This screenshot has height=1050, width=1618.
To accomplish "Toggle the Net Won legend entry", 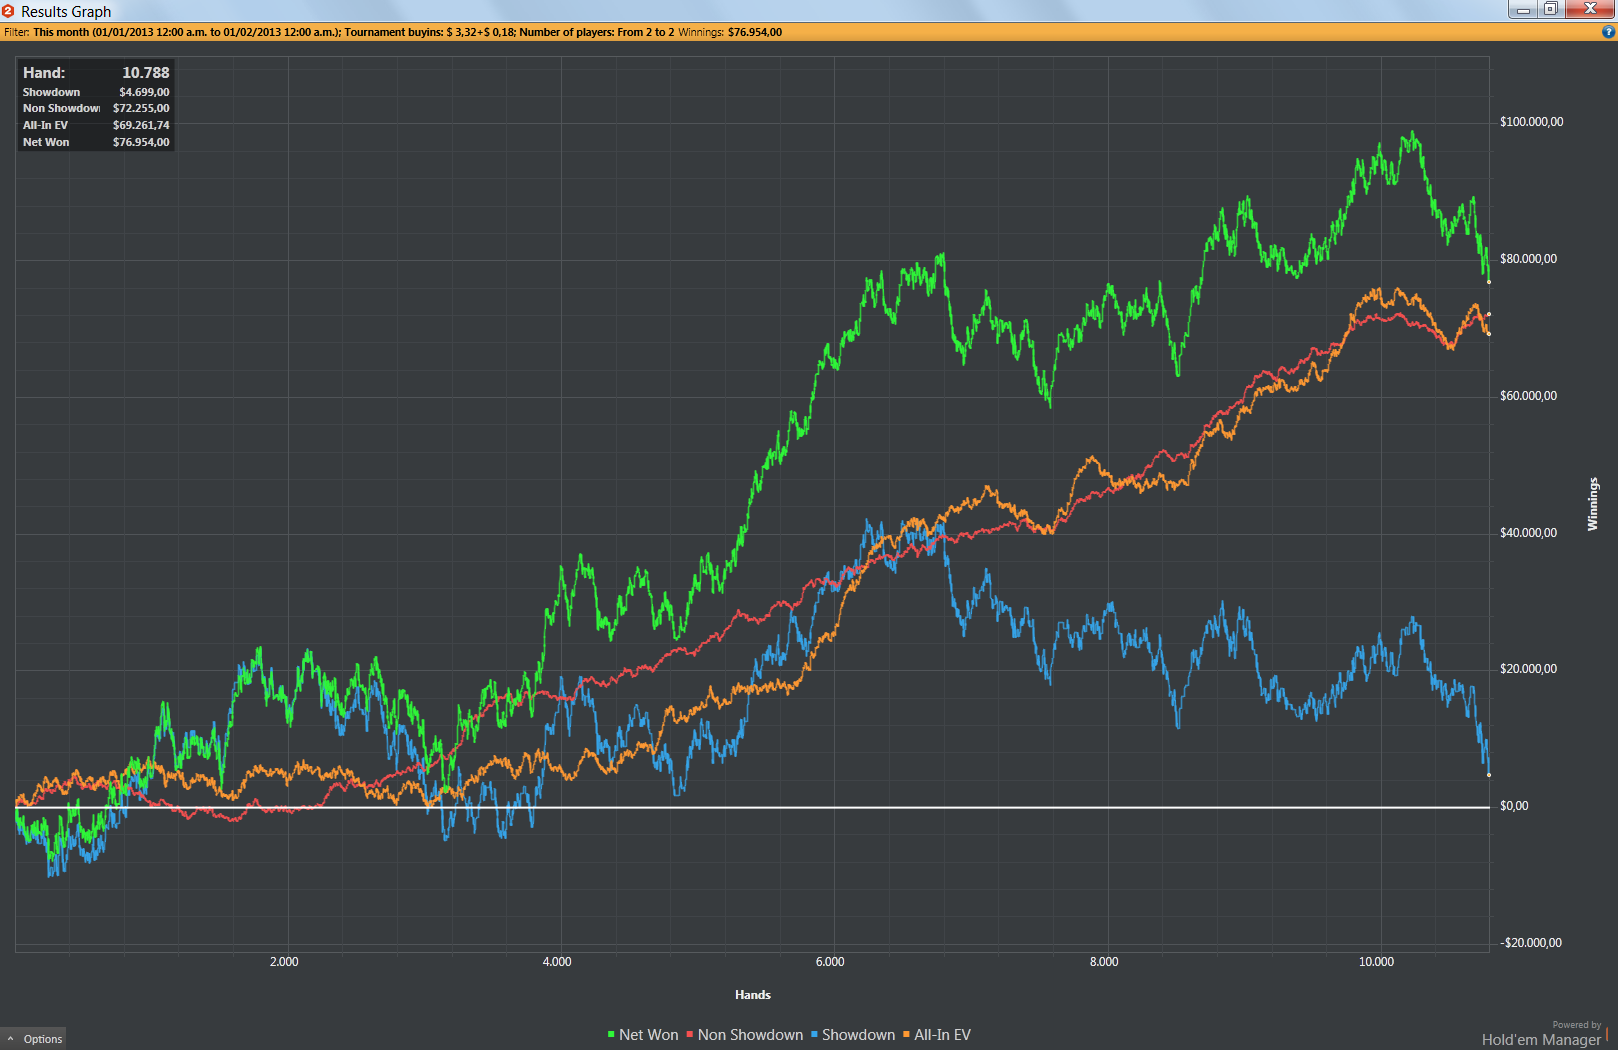I will [x=643, y=1035].
